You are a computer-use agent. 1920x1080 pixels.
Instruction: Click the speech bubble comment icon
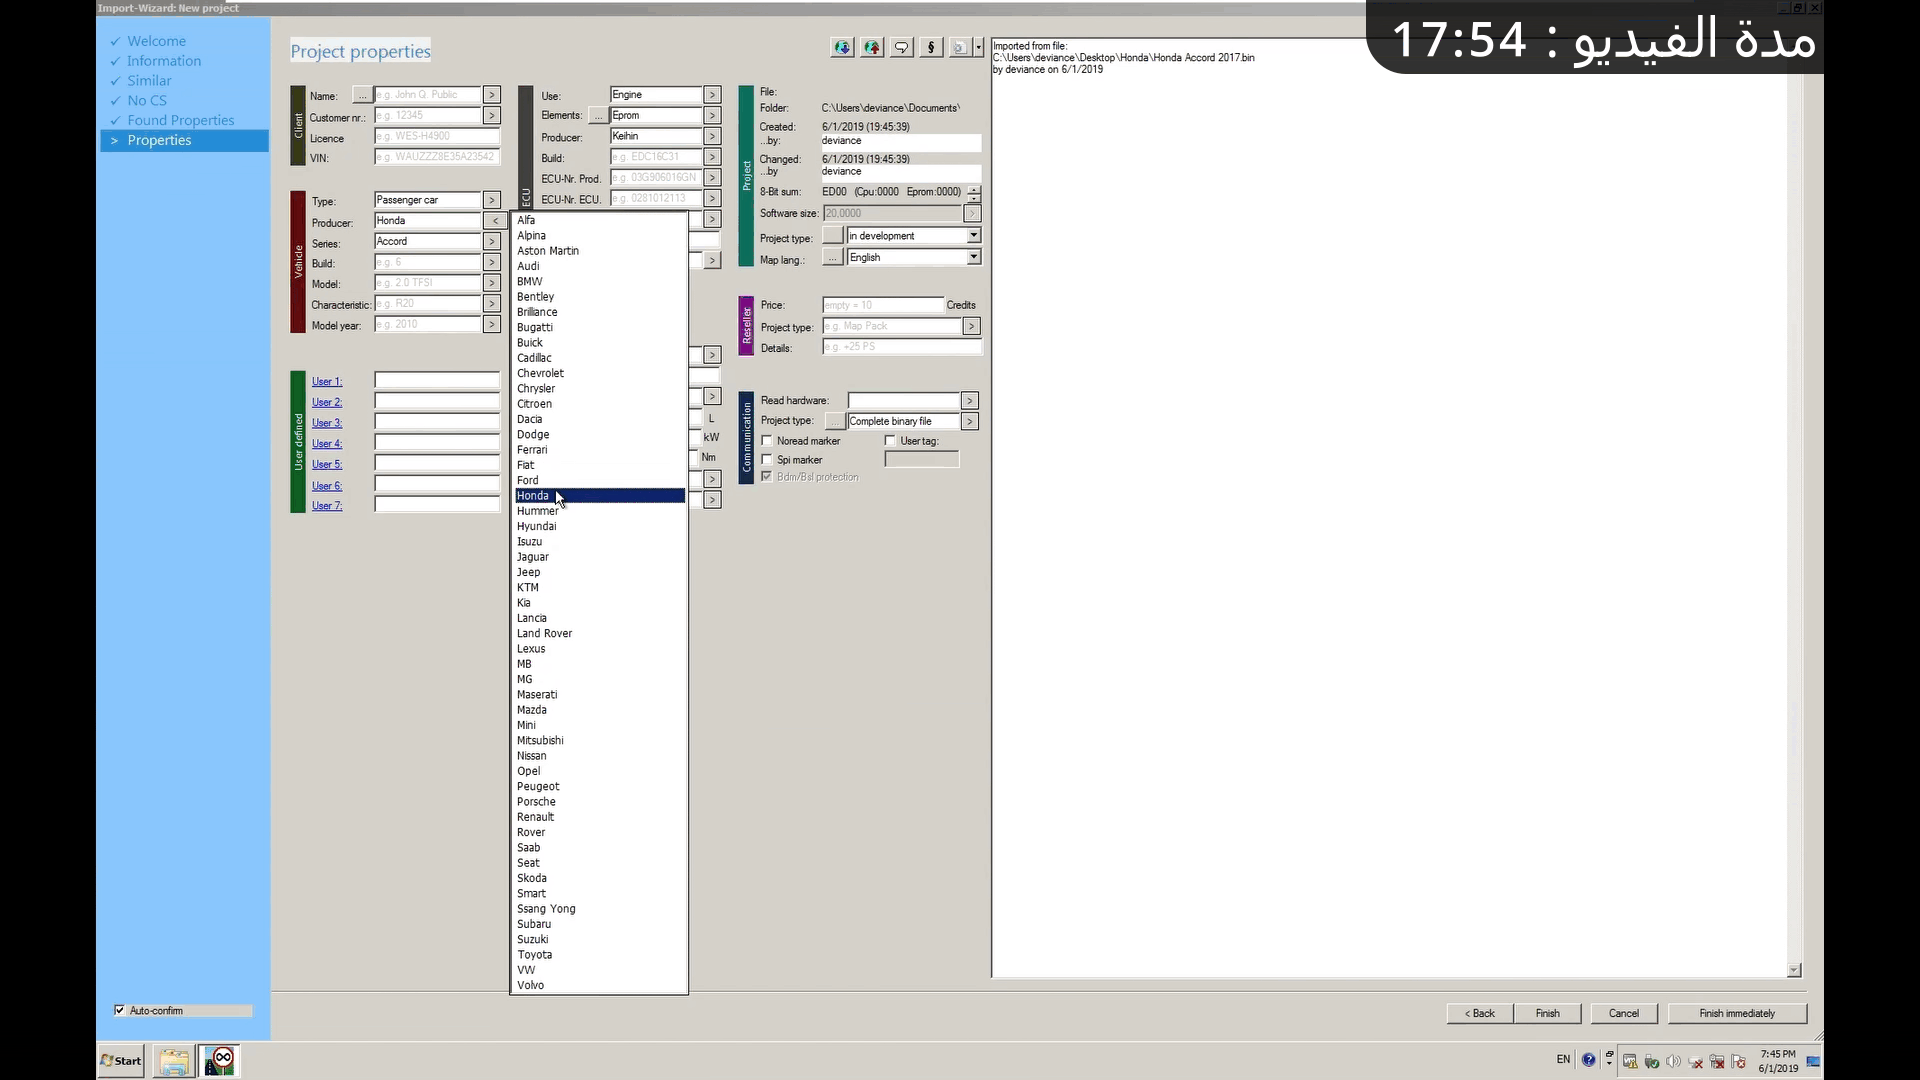(901, 47)
